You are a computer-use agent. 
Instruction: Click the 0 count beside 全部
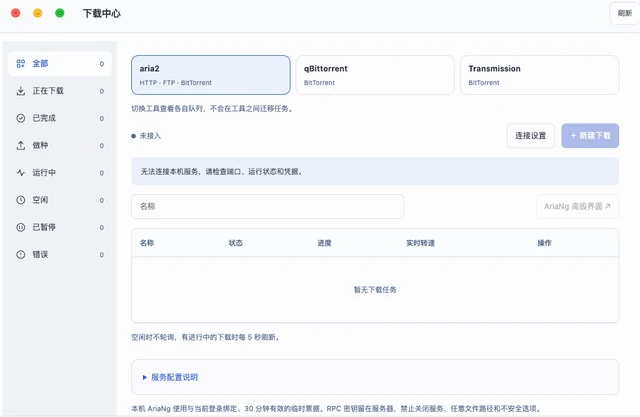(102, 64)
